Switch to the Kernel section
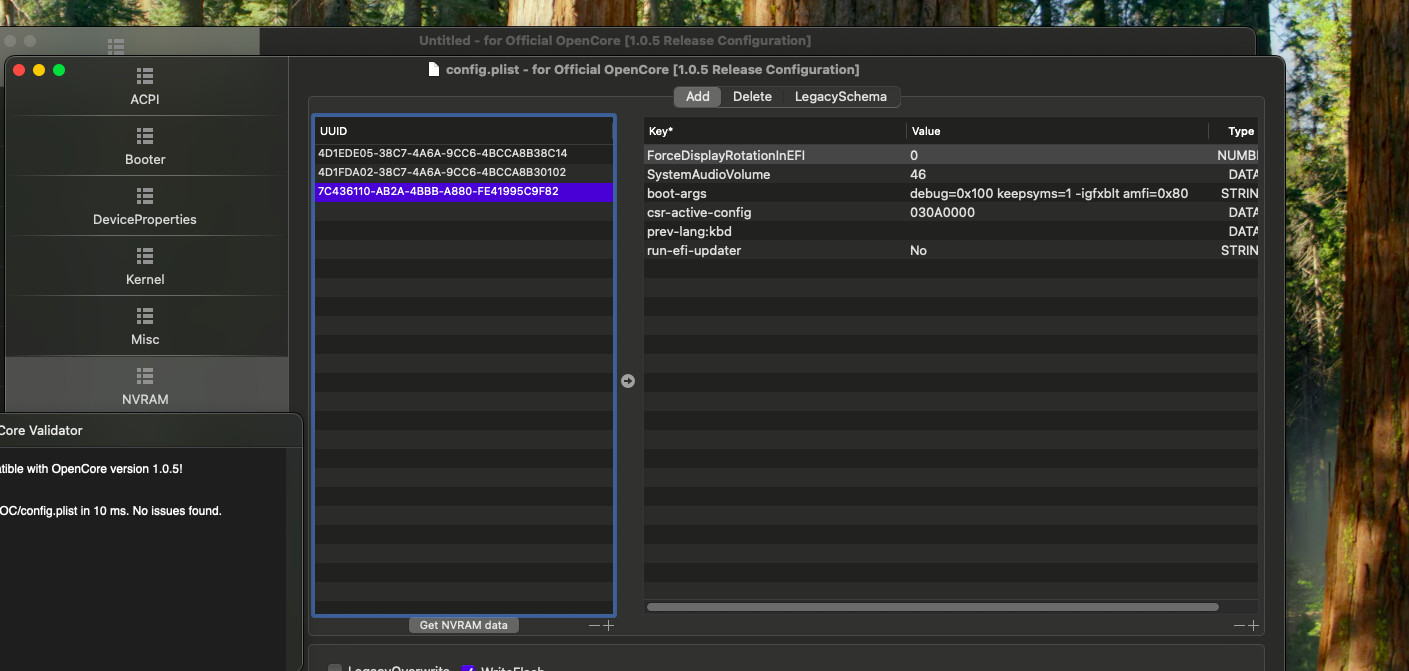This screenshot has width=1409, height=671. tap(145, 267)
